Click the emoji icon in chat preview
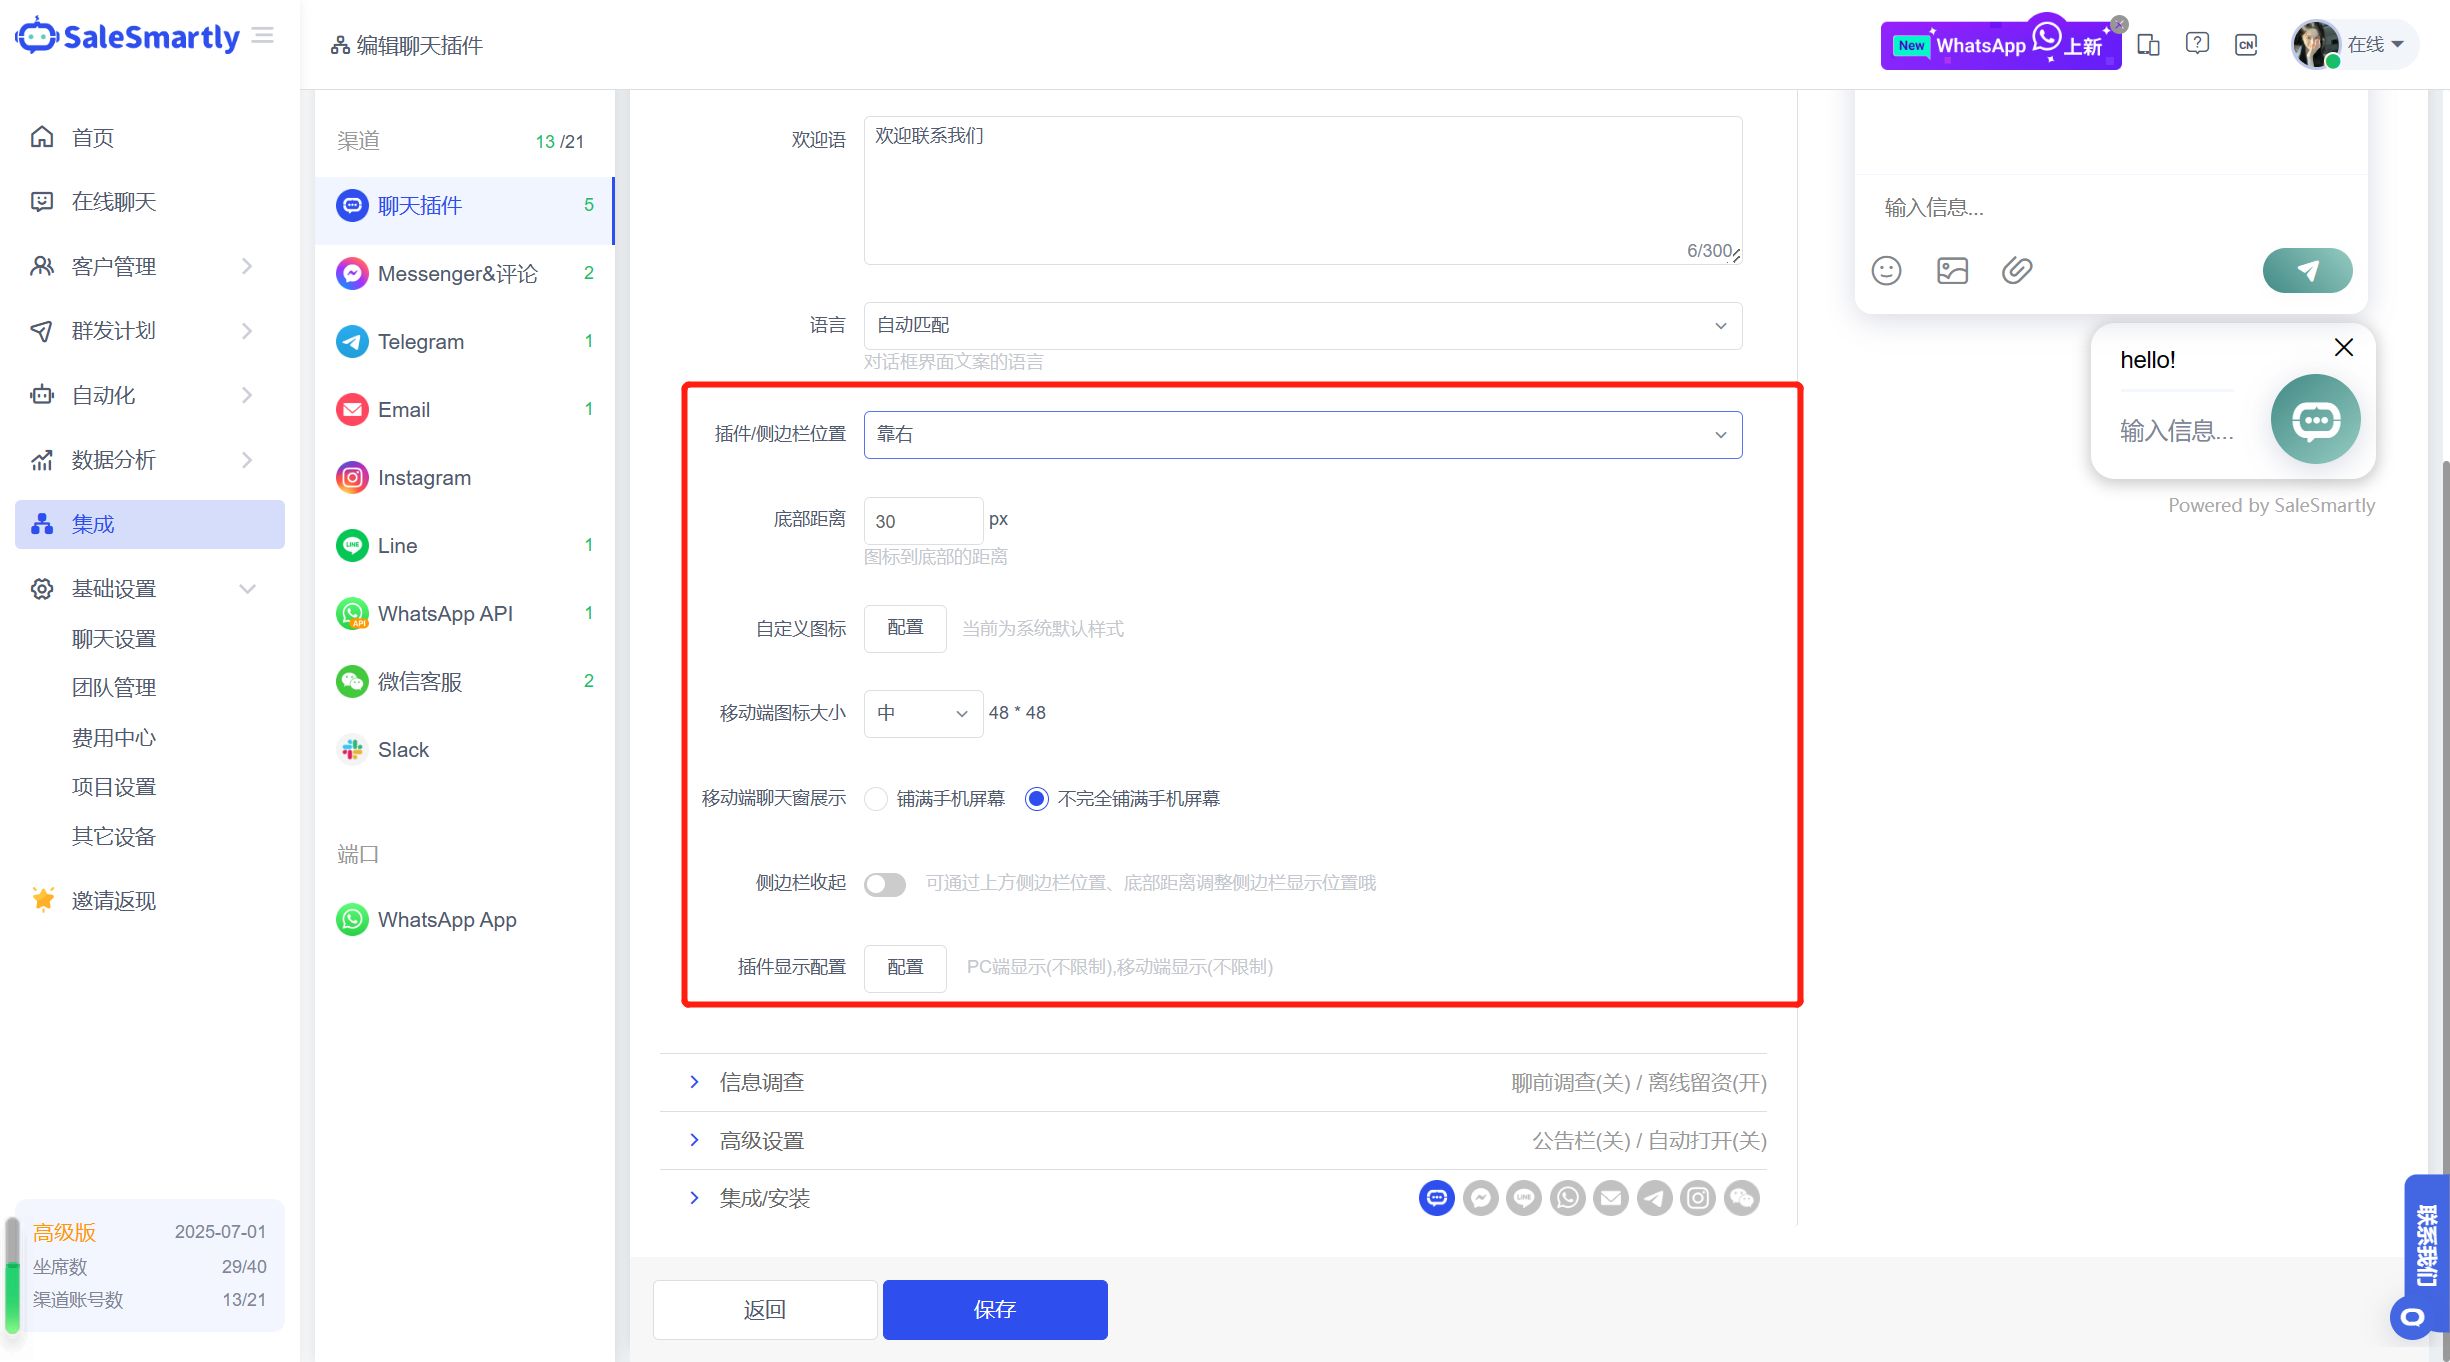 coord(1886,270)
